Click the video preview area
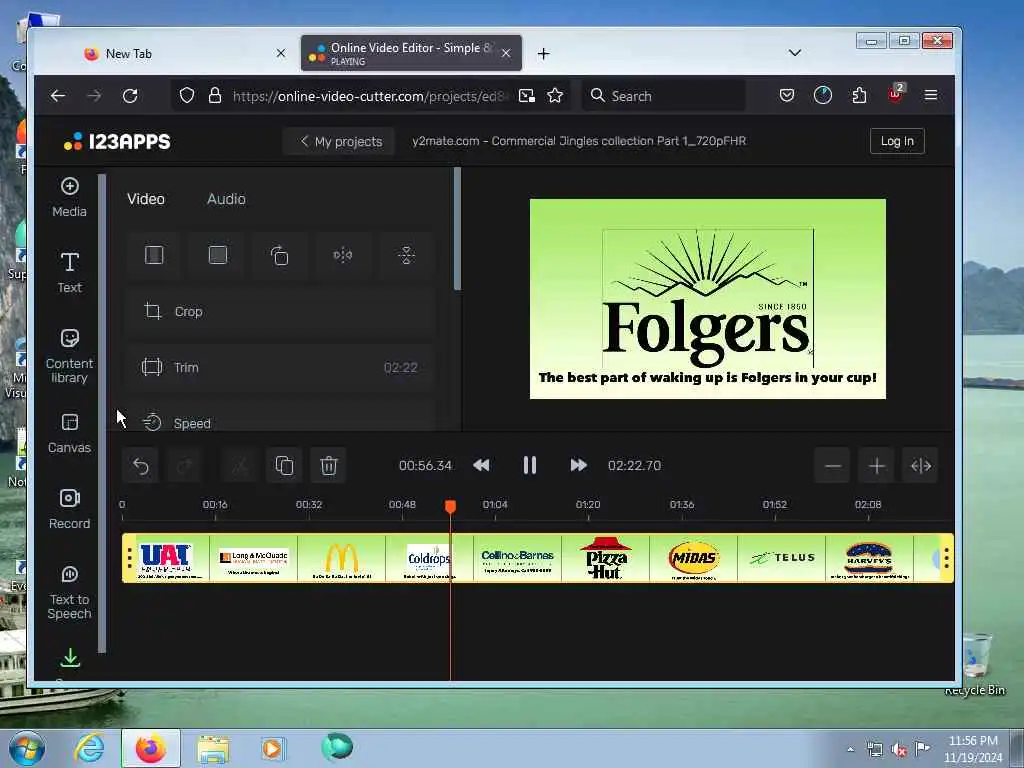The width and height of the screenshot is (1024, 768). [708, 299]
